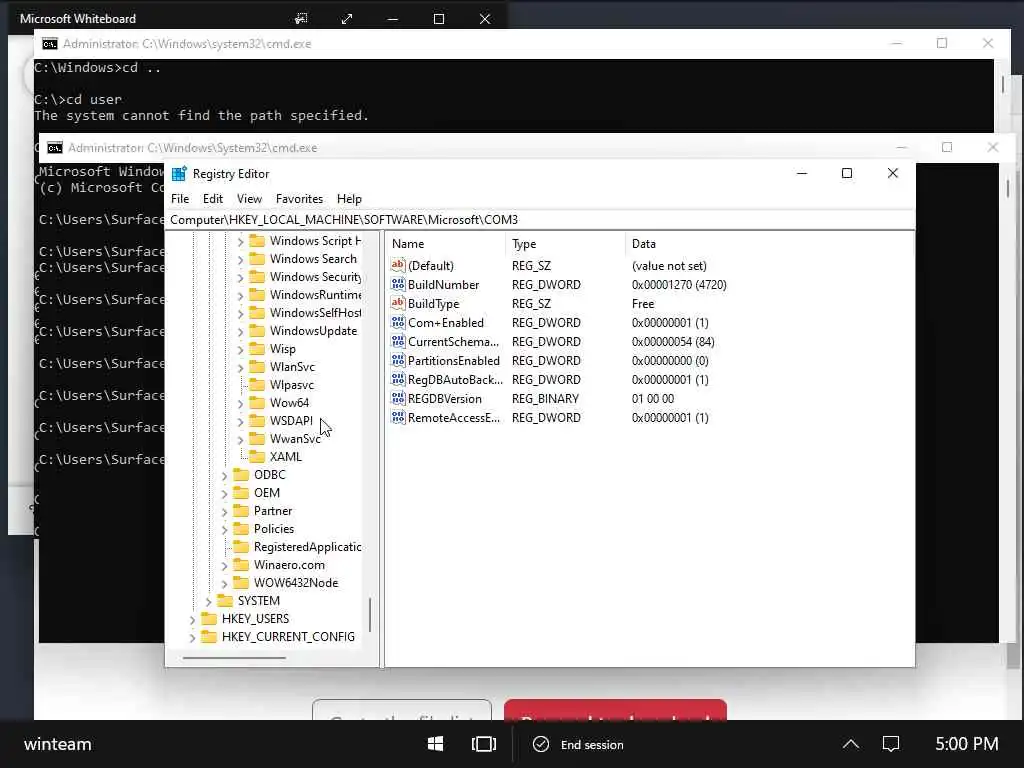Click the Whiteboard cast icon
Screen dimensions: 1024x768
click(x=301, y=19)
